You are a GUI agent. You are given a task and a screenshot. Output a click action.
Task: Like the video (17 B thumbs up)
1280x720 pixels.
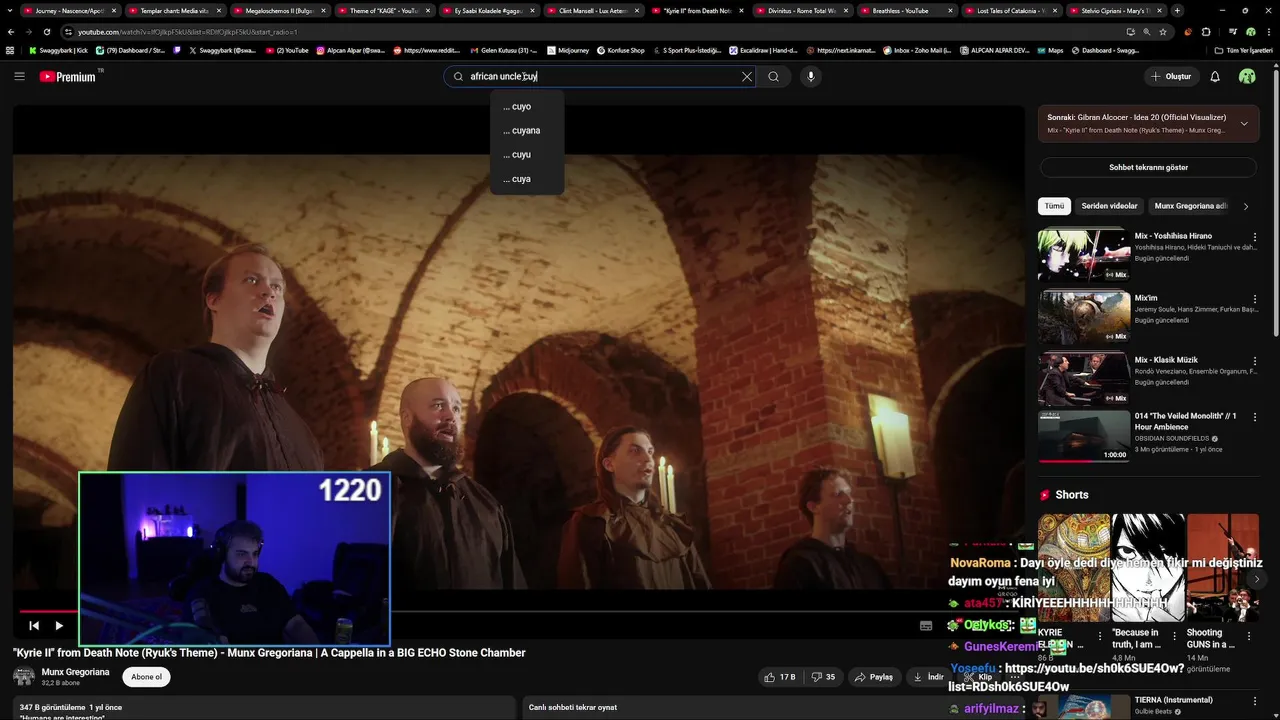780,677
